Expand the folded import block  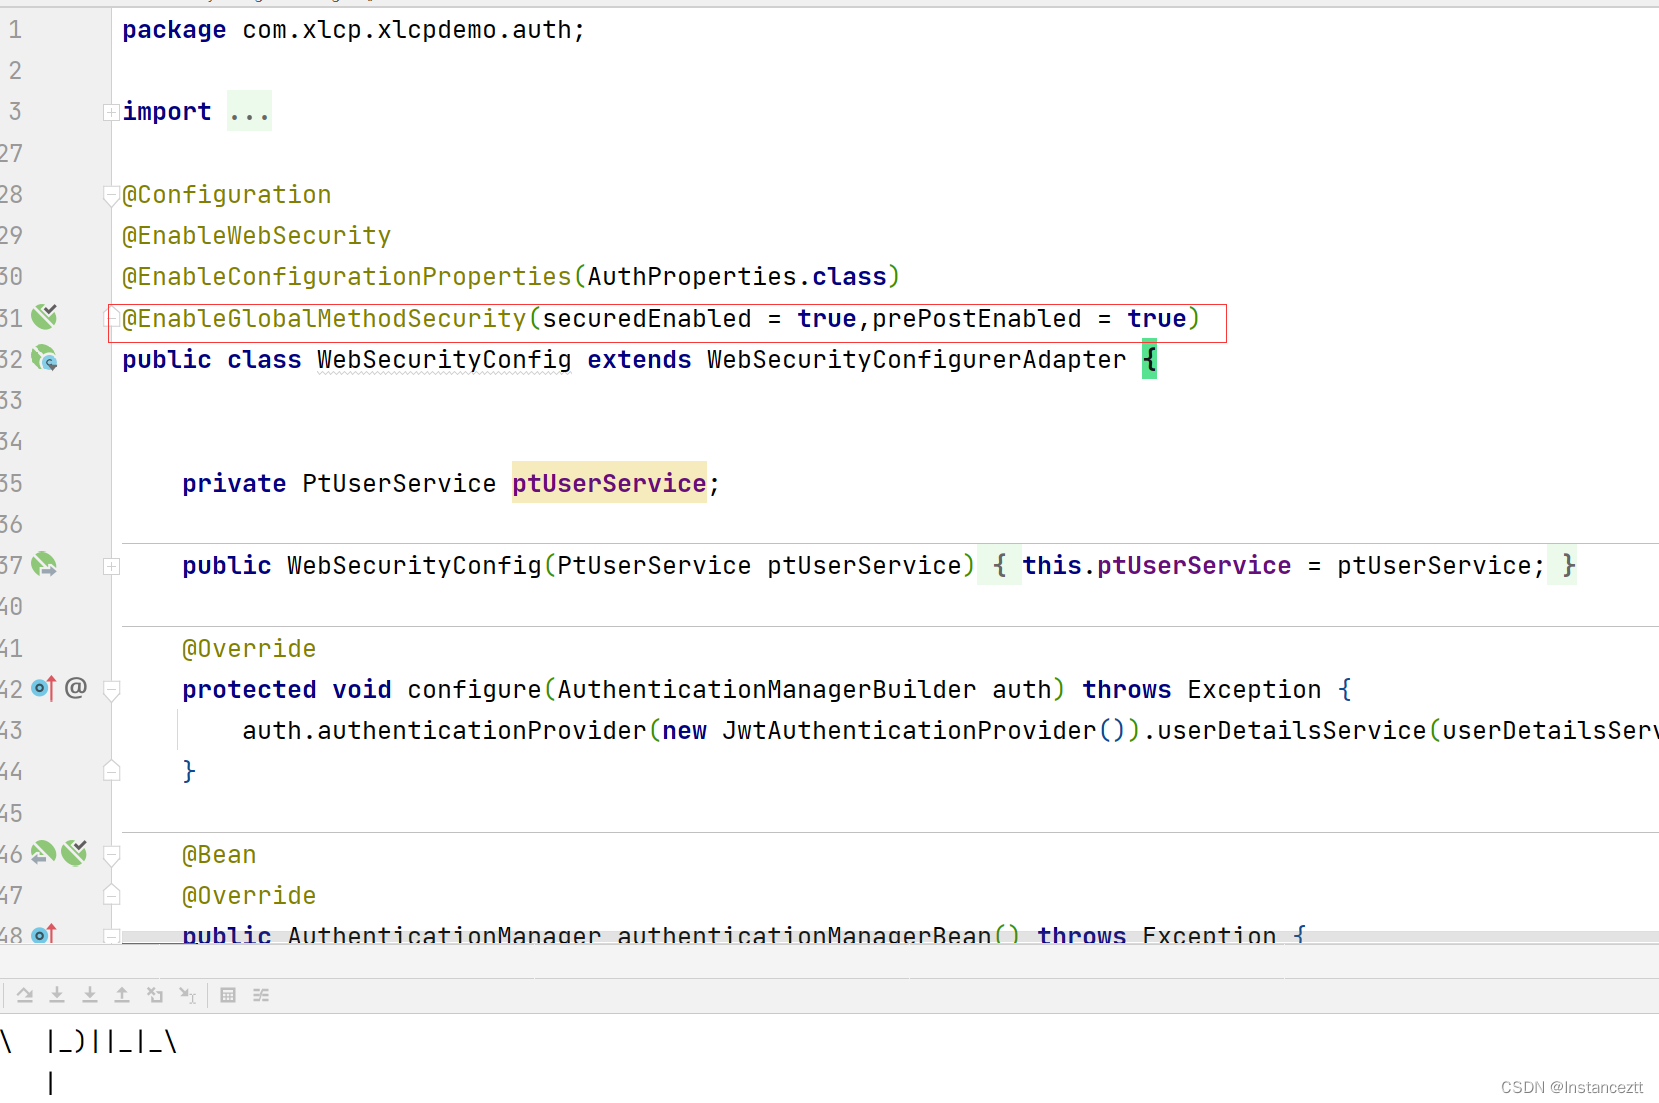[111, 112]
